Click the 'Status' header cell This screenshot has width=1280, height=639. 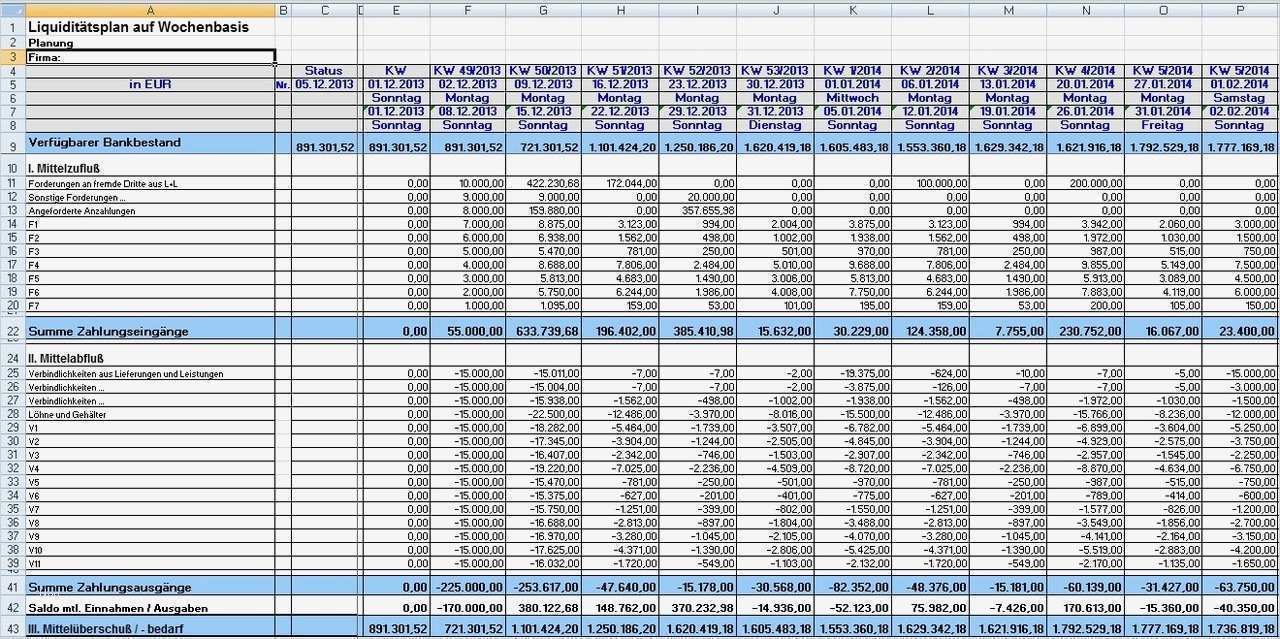coord(324,71)
